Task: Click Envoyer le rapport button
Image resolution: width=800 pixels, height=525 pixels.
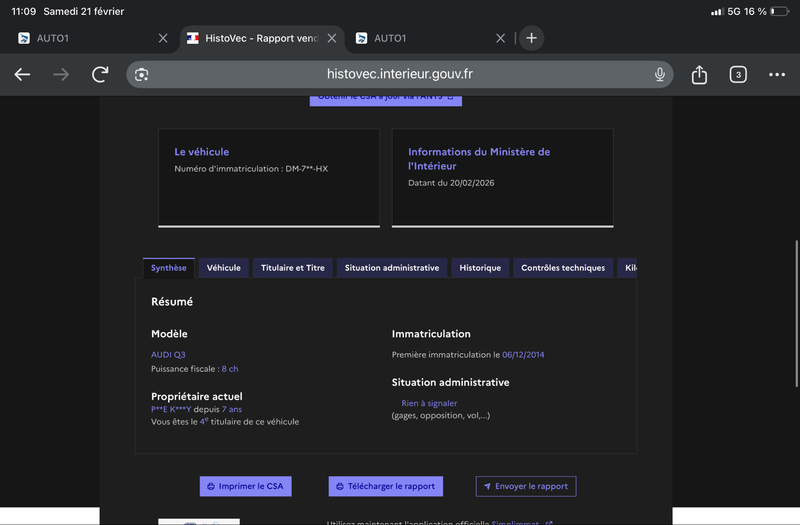Action: click(x=525, y=486)
